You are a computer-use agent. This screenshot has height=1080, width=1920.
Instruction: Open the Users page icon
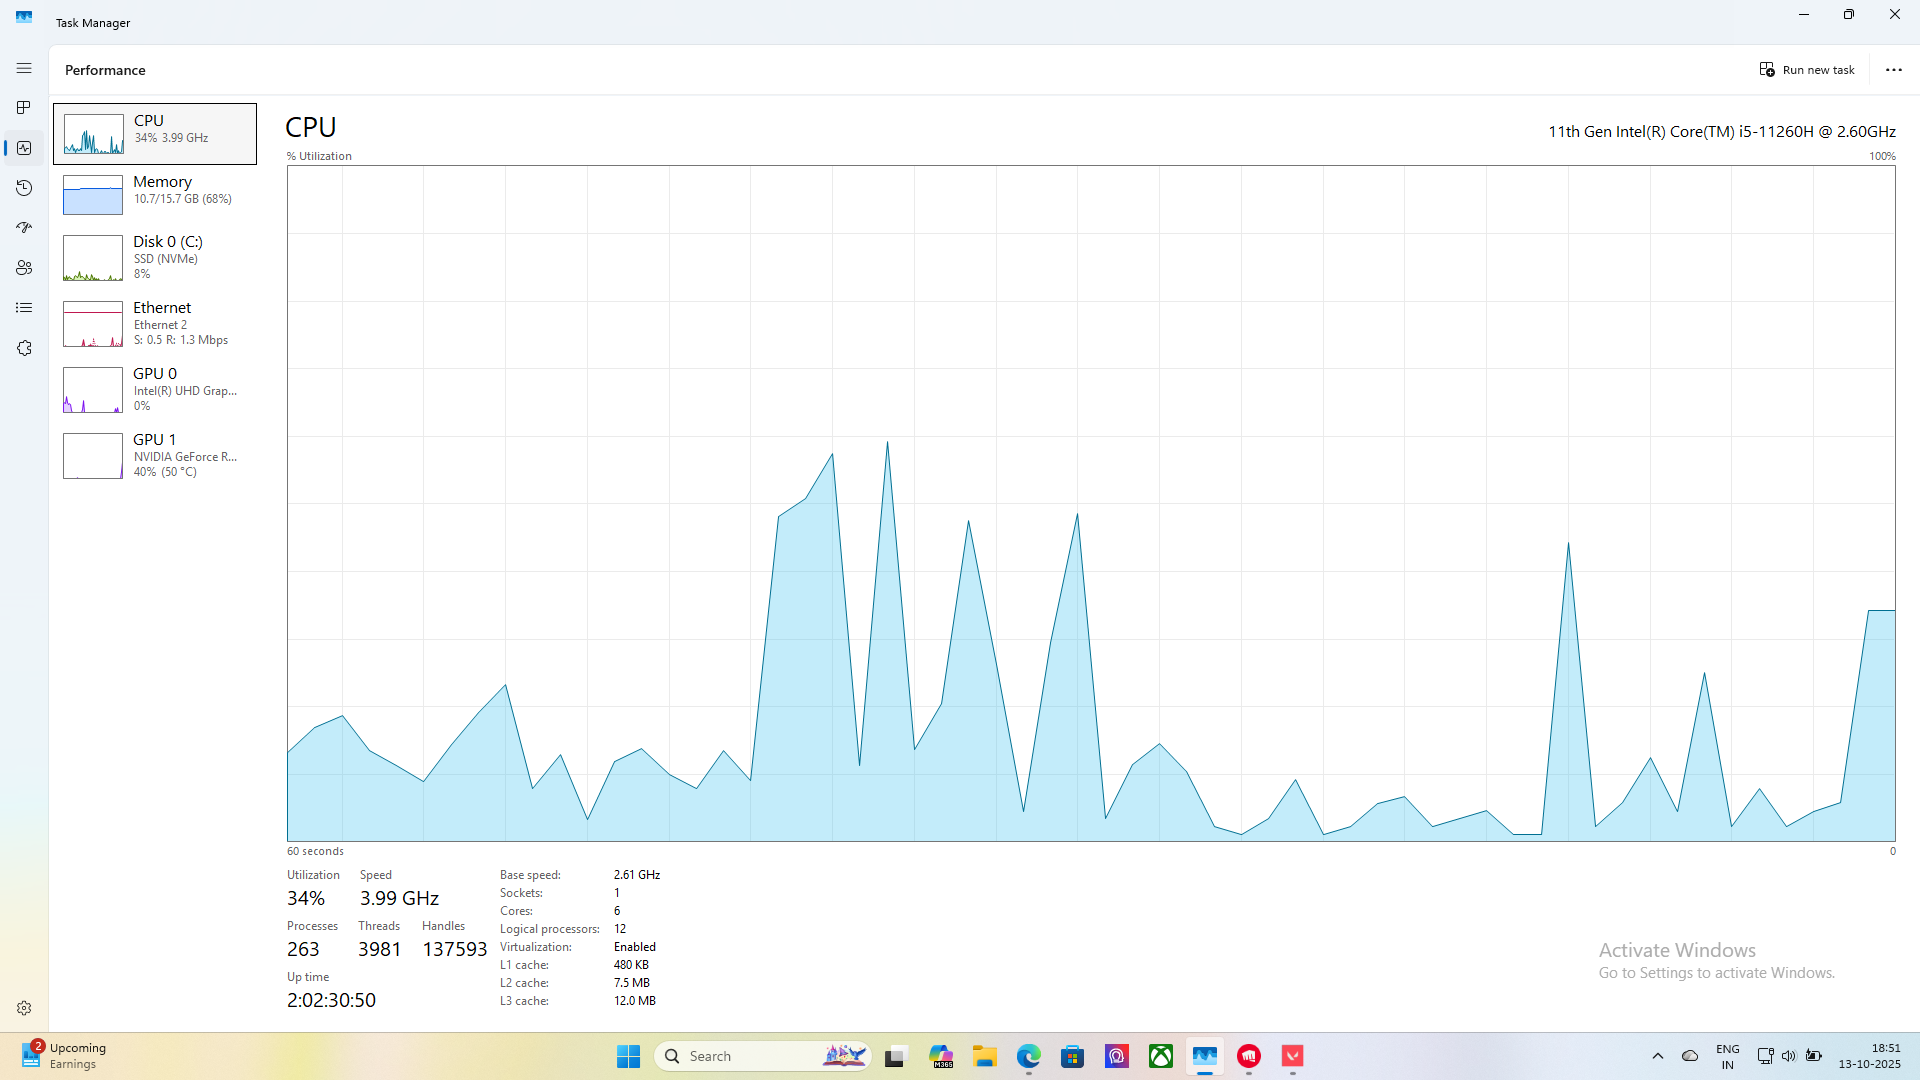click(24, 268)
